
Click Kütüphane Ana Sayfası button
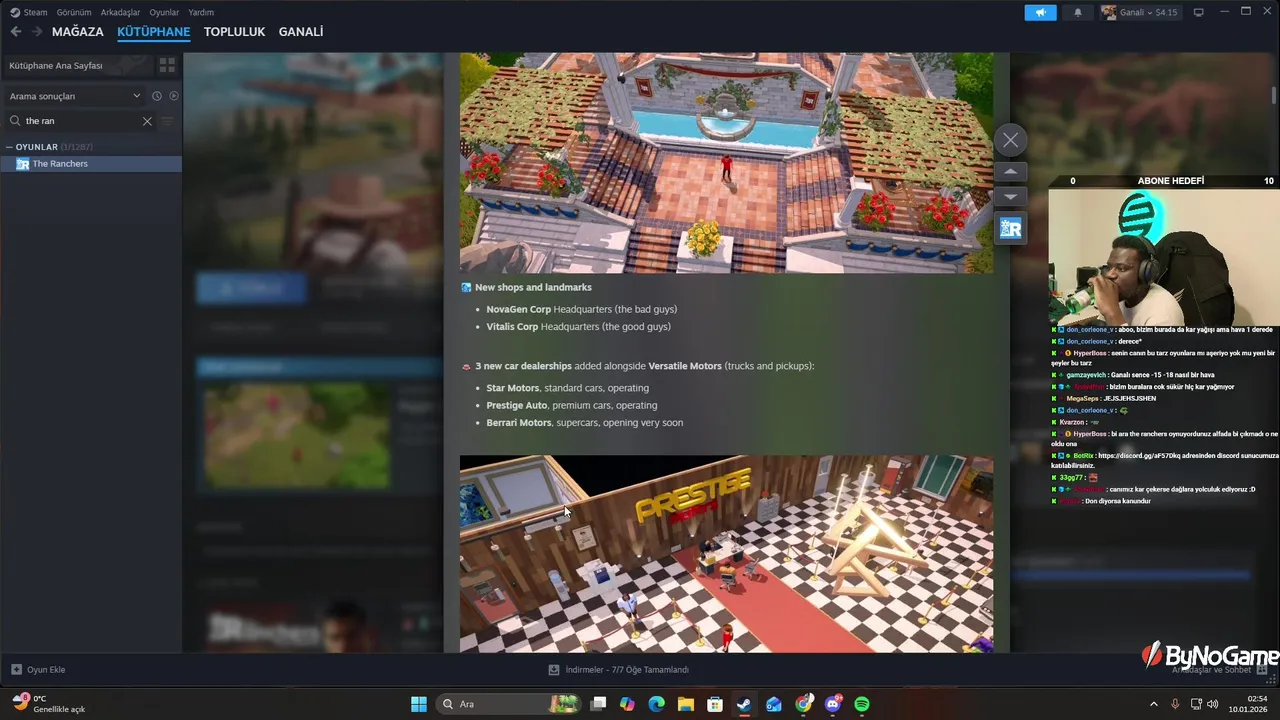pyautogui.click(x=78, y=65)
